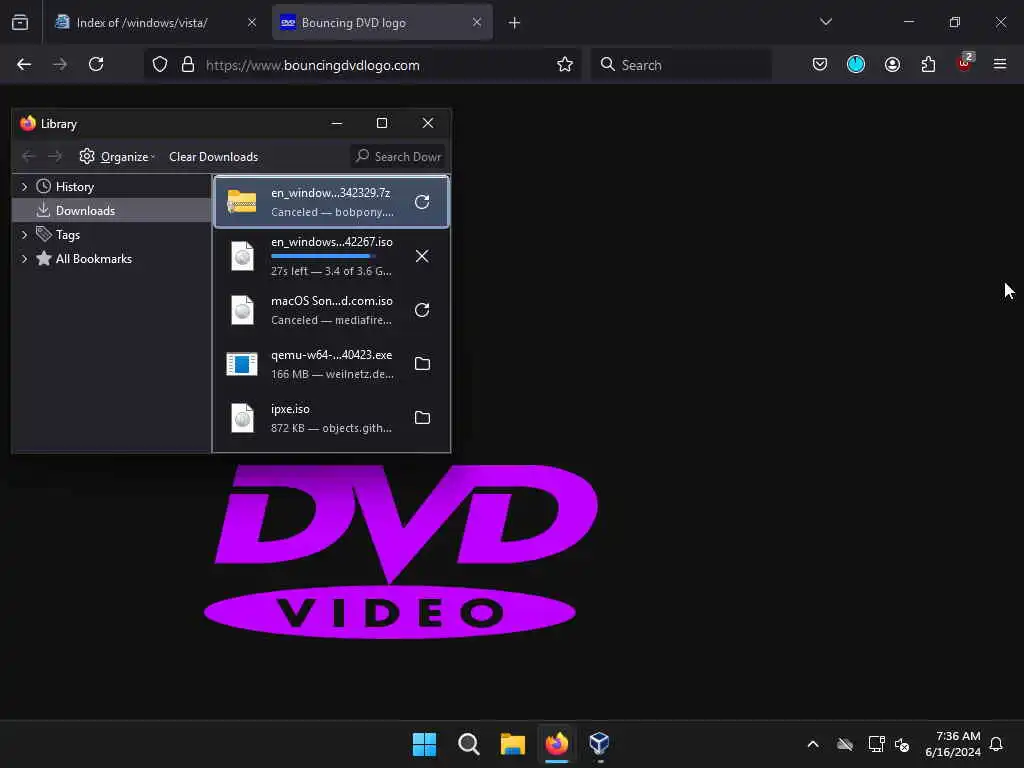The height and width of the screenshot is (768, 1024).
Task: Open the Extensions puzzle icon
Action: (x=928, y=64)
